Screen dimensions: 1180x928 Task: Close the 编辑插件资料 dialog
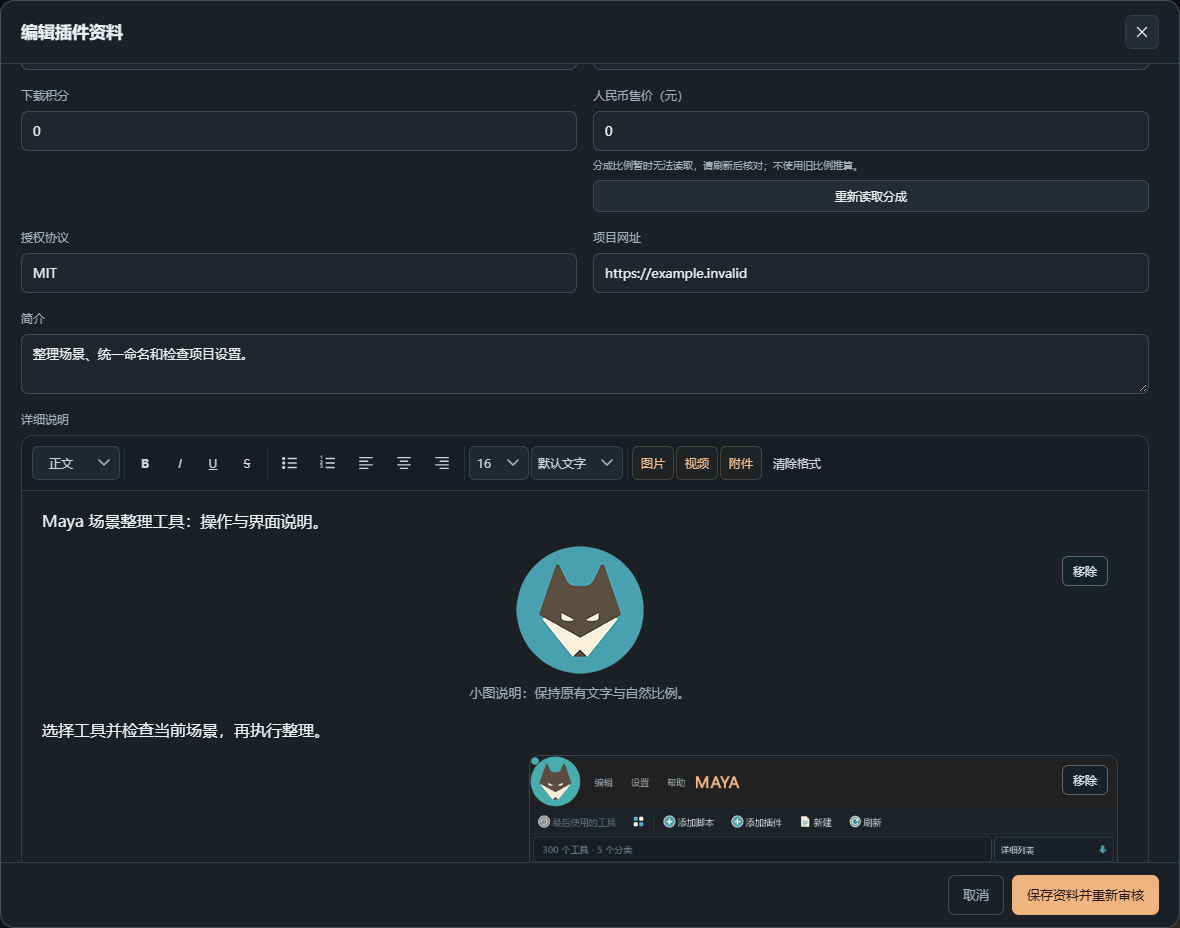[x=1142, y=32]
